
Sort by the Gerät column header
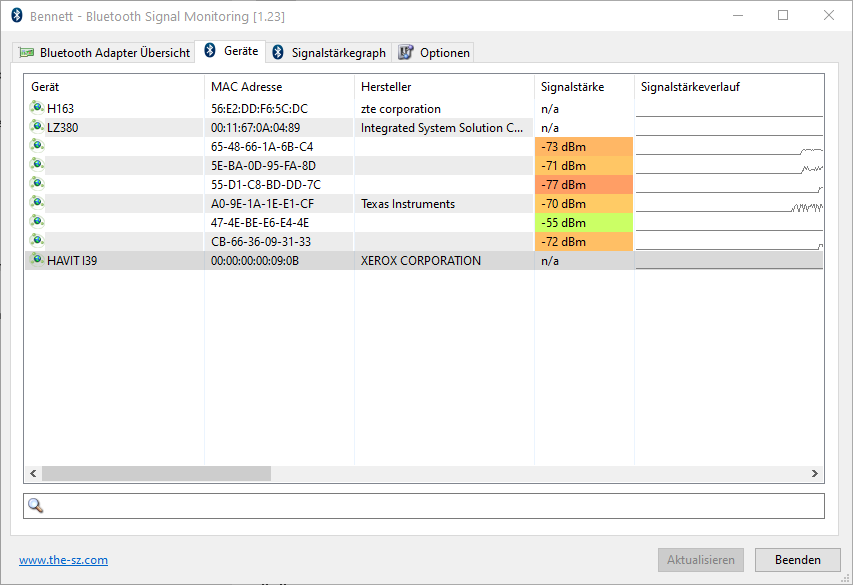pyautogui.click(x=114, y=87)
